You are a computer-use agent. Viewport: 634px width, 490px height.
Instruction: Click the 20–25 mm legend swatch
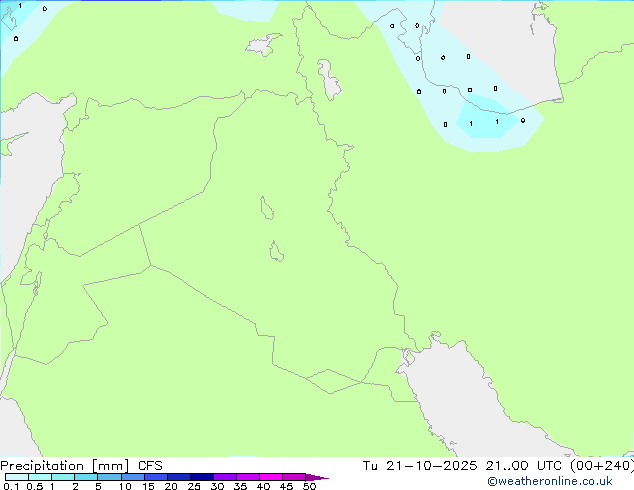coord(178,477)
